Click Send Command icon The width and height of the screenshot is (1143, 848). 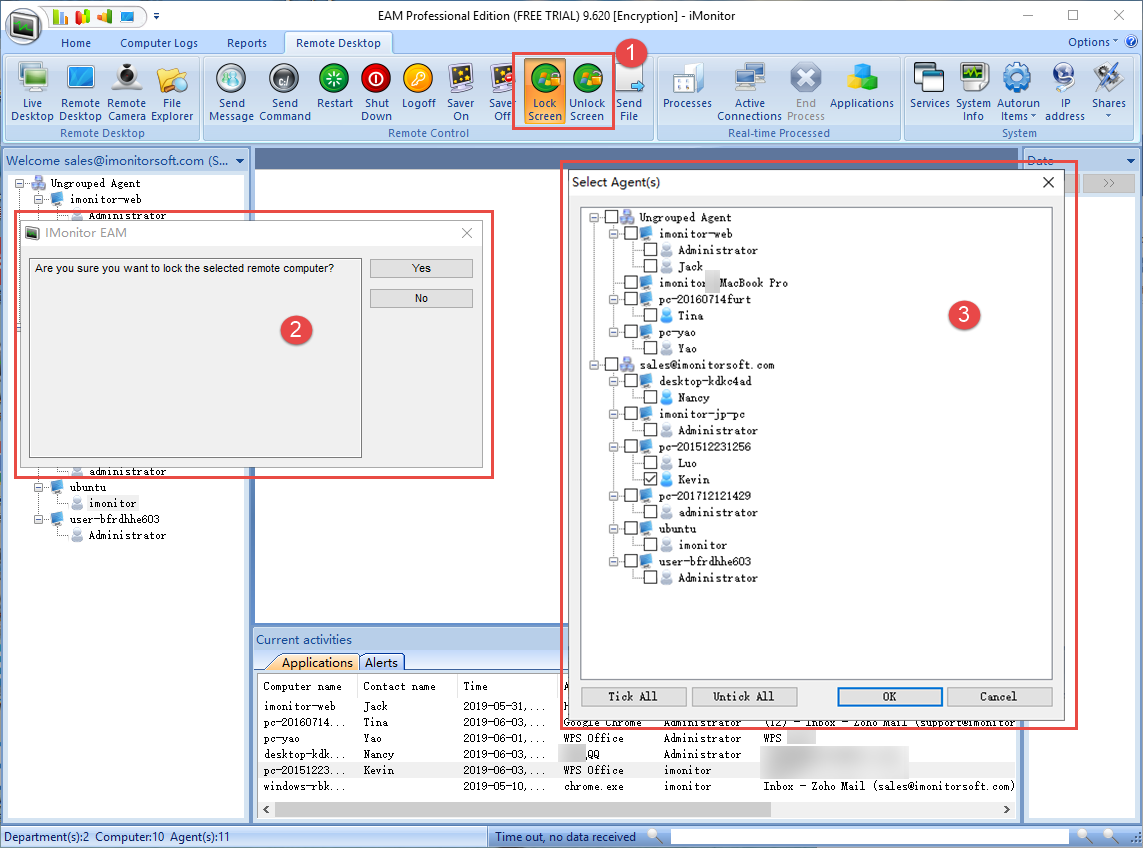284,92
